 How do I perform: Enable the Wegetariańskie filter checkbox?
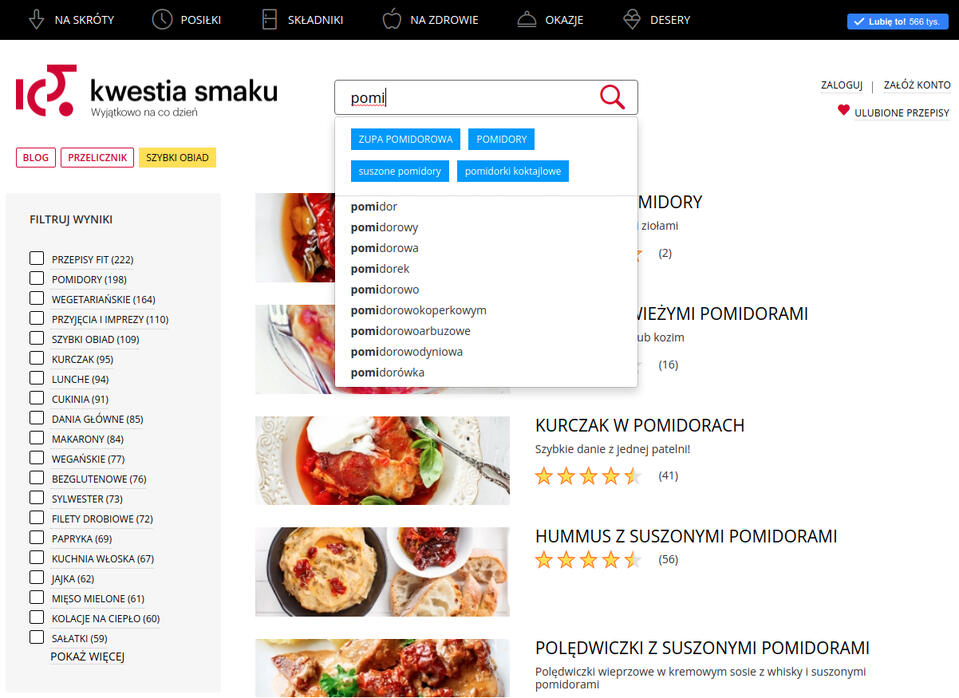pyautogui.click(x=37, y=298)
